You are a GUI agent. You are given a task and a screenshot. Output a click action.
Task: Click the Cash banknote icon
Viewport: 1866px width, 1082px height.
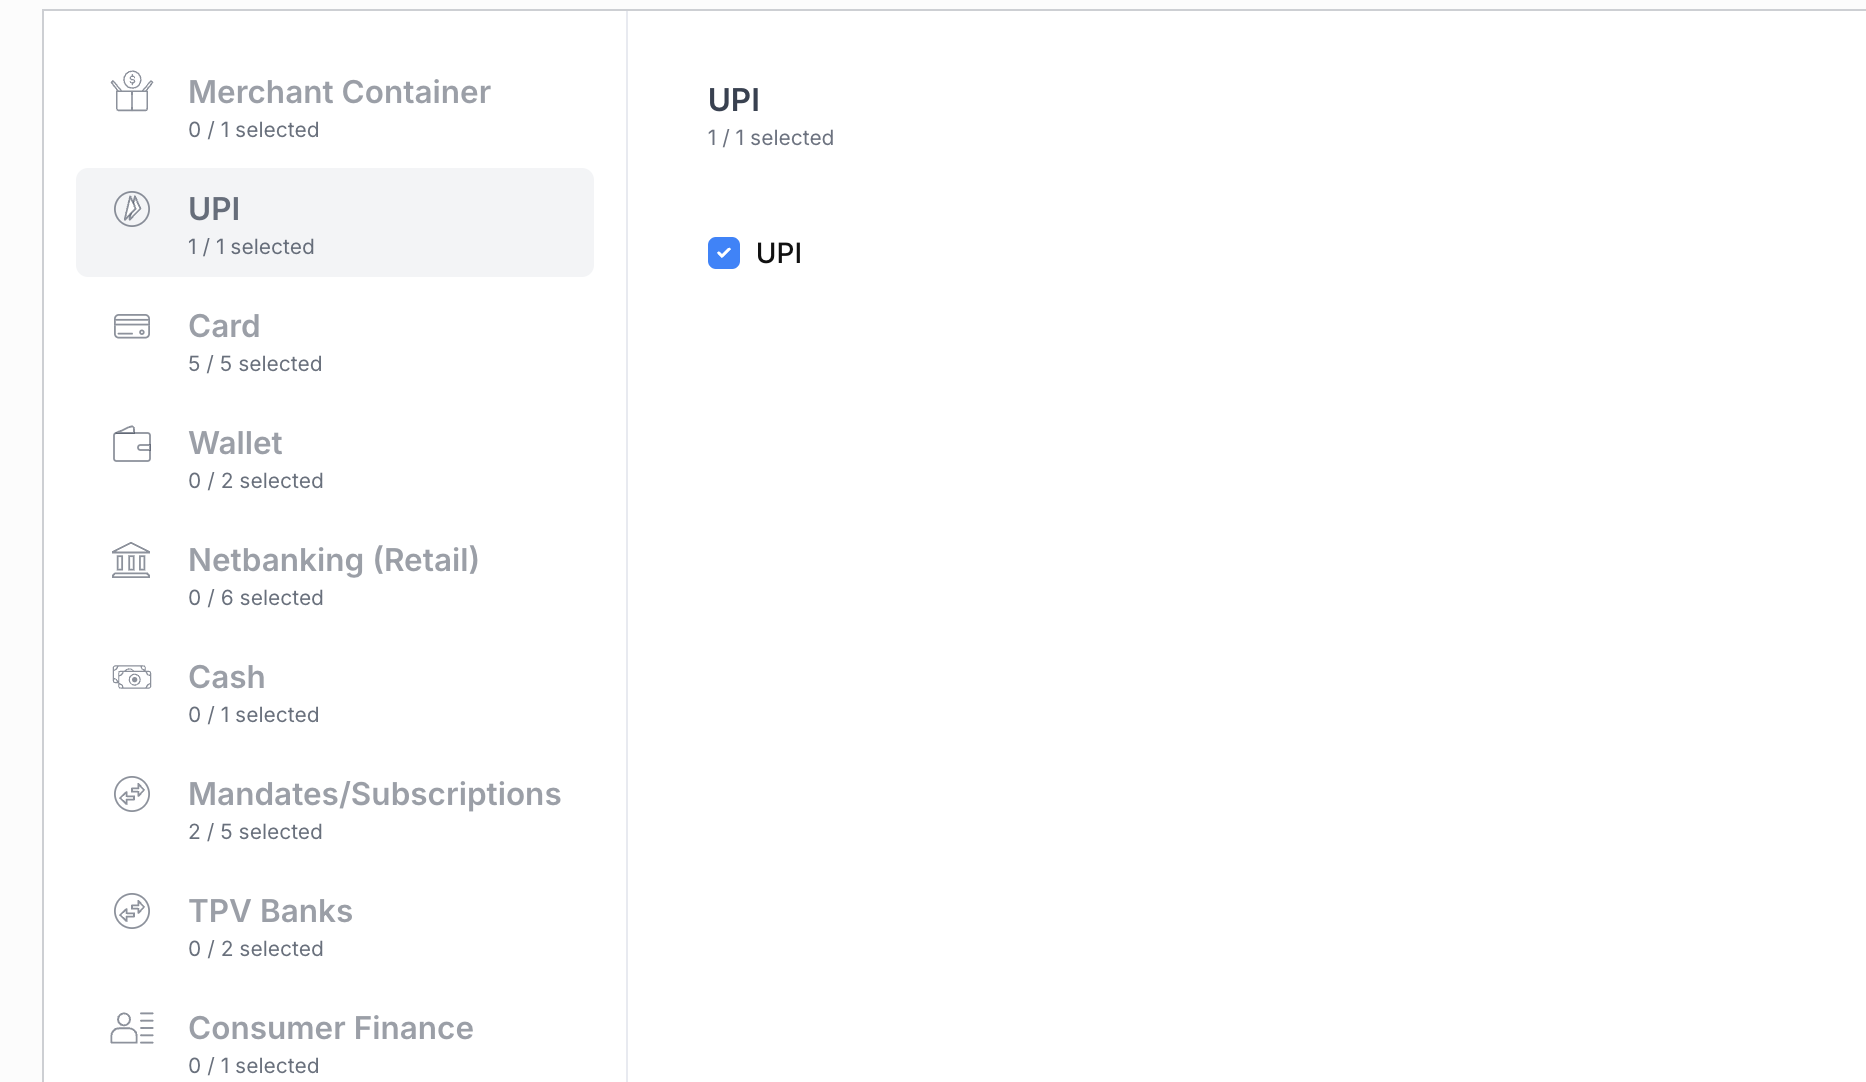coord(131,676)
